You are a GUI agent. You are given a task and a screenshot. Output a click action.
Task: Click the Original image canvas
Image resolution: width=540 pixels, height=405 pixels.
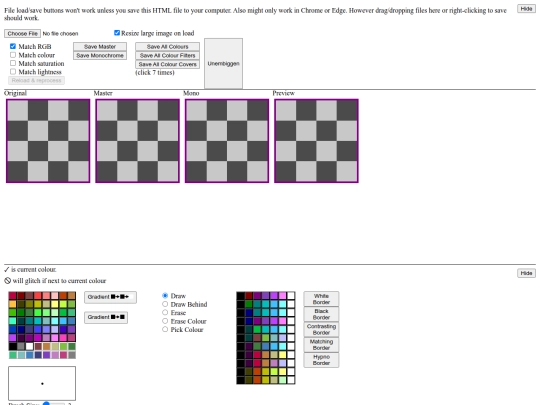point(48,141)
